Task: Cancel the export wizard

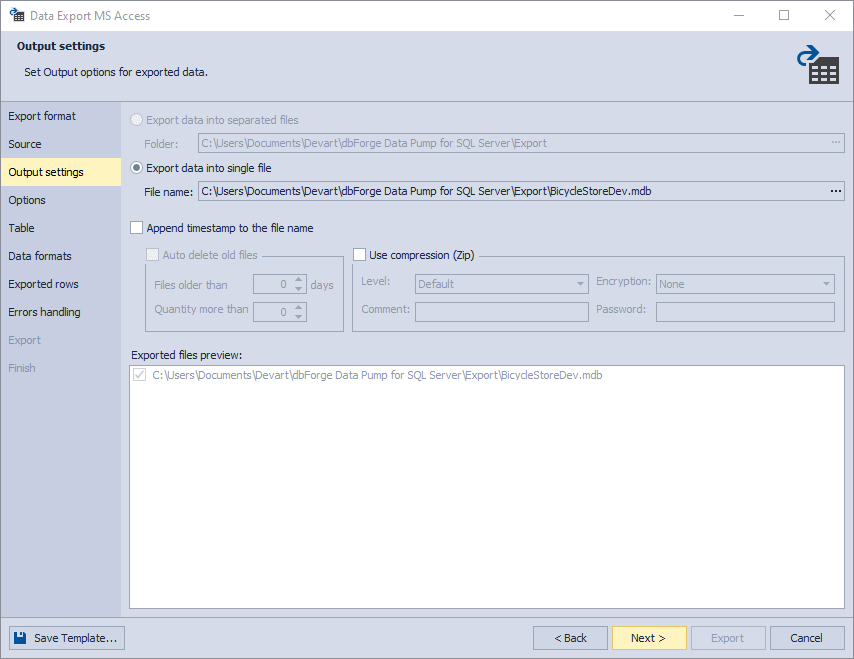Action: pyautogui.click(x=807, y=638)
